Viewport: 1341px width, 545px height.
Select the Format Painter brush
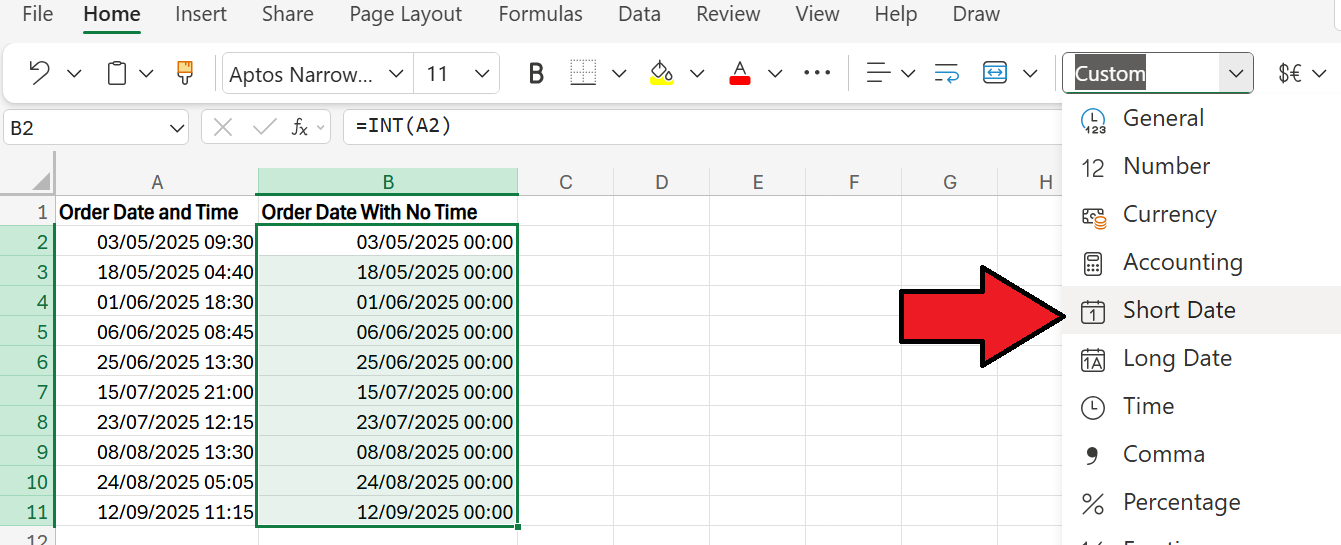coord(184,73)
